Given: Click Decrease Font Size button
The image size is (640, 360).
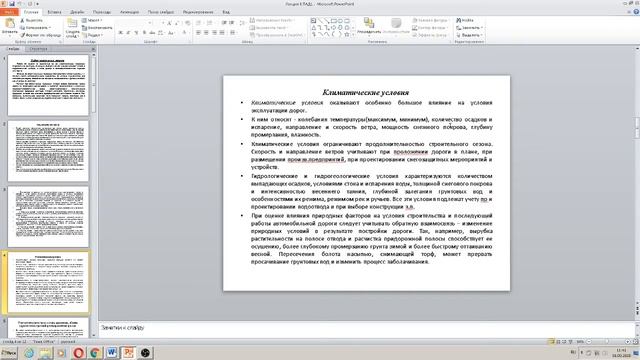Looking at the screenshot, I should coord(176,23).
